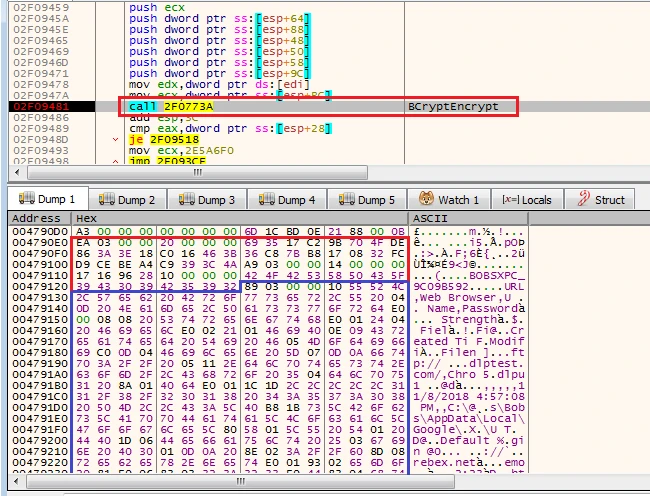Click dump address 00479190
650x496 pixels.
pos(40,363)
